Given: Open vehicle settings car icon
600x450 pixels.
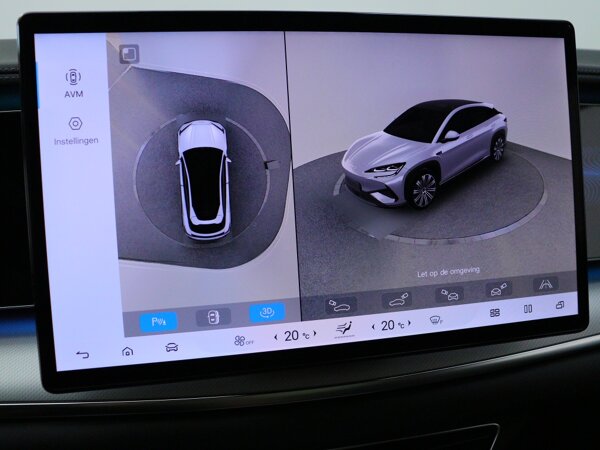Looking at the screenshot, I should [x=171, y=347].
